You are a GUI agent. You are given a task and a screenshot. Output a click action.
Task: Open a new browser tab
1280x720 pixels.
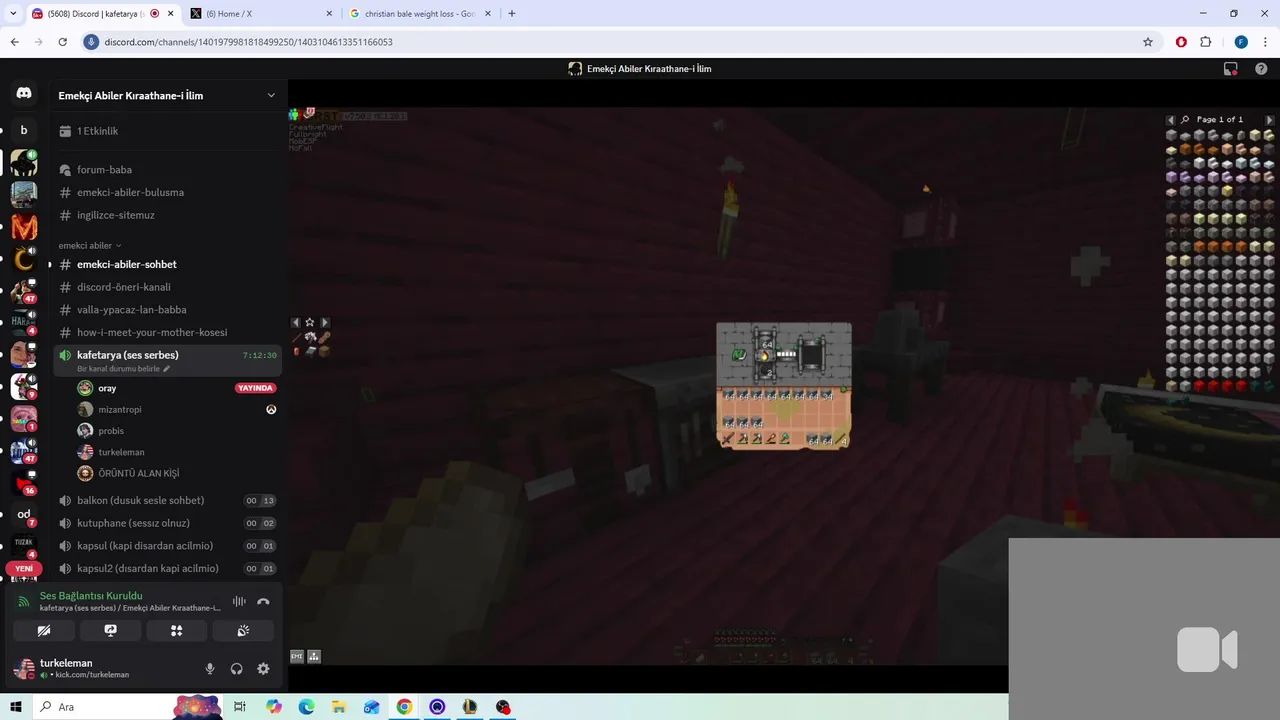coord(512,14)
